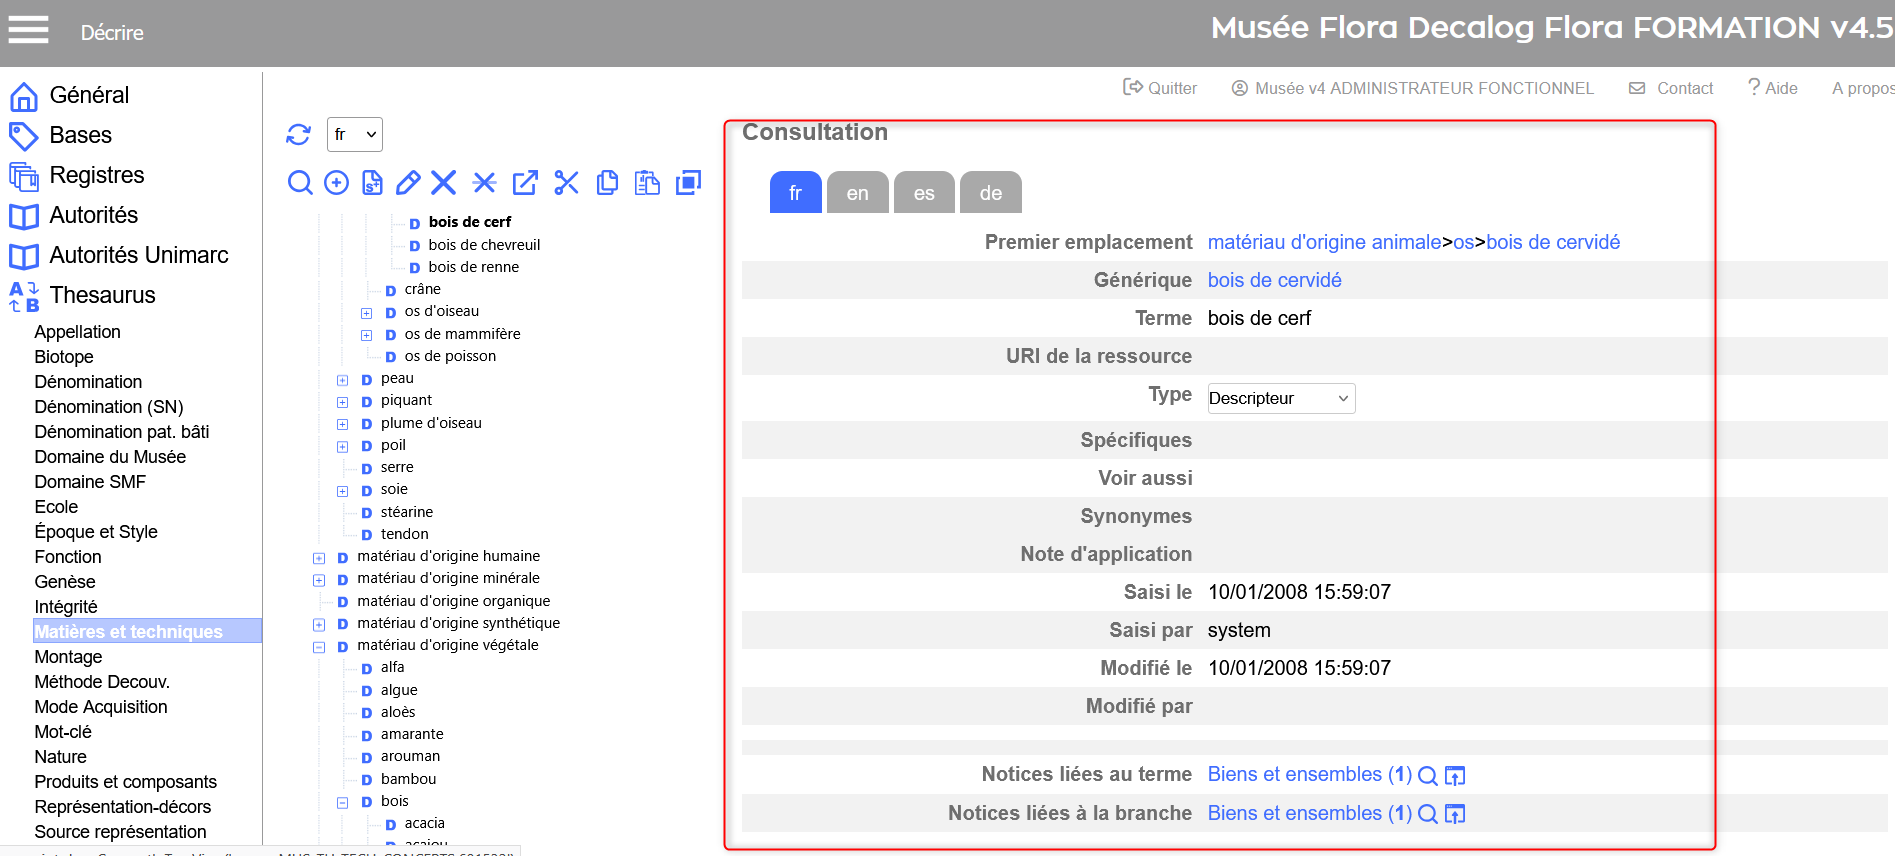Collapse the matériau d'origine végétale node
The image size is (1895, 856).
(319, 647)
